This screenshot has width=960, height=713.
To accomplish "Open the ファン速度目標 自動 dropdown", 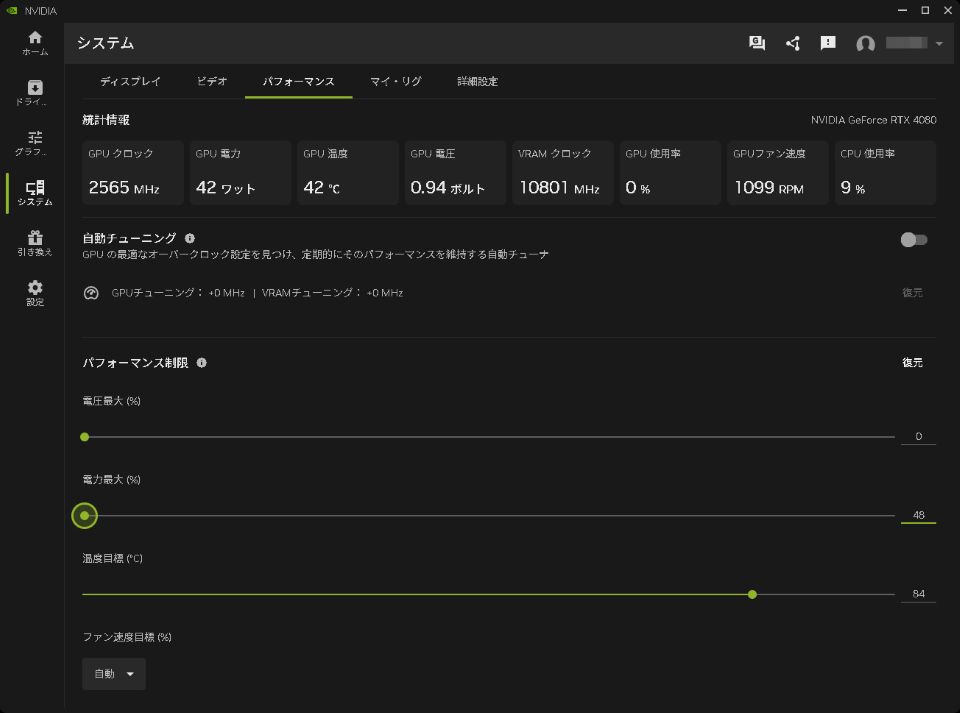I will (x=114, y=674).
